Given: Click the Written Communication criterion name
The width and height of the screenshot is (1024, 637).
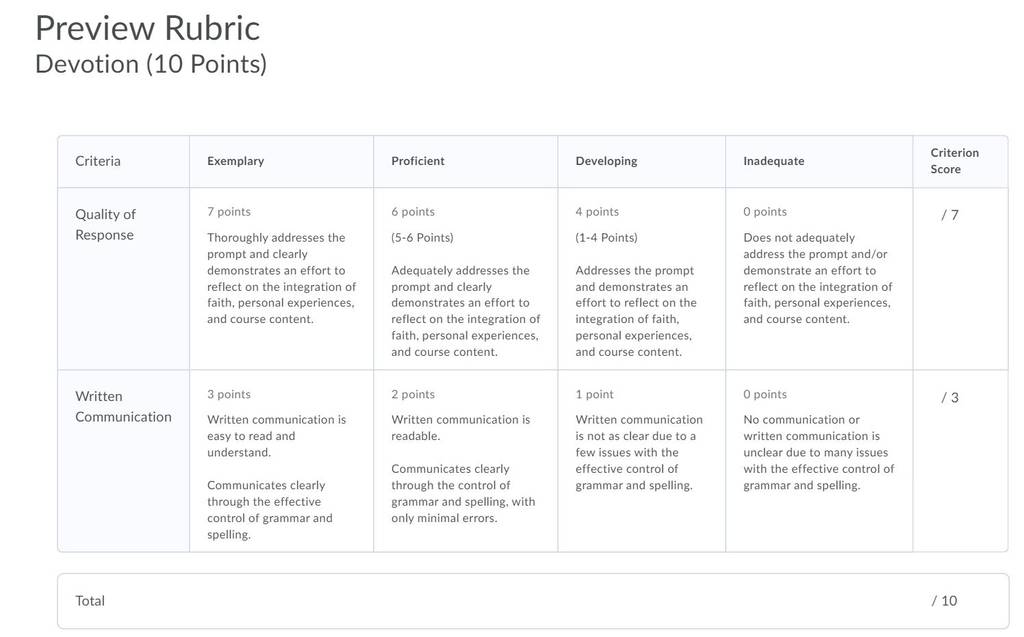Looking at the screenshot, I should [x=123, y=406].
